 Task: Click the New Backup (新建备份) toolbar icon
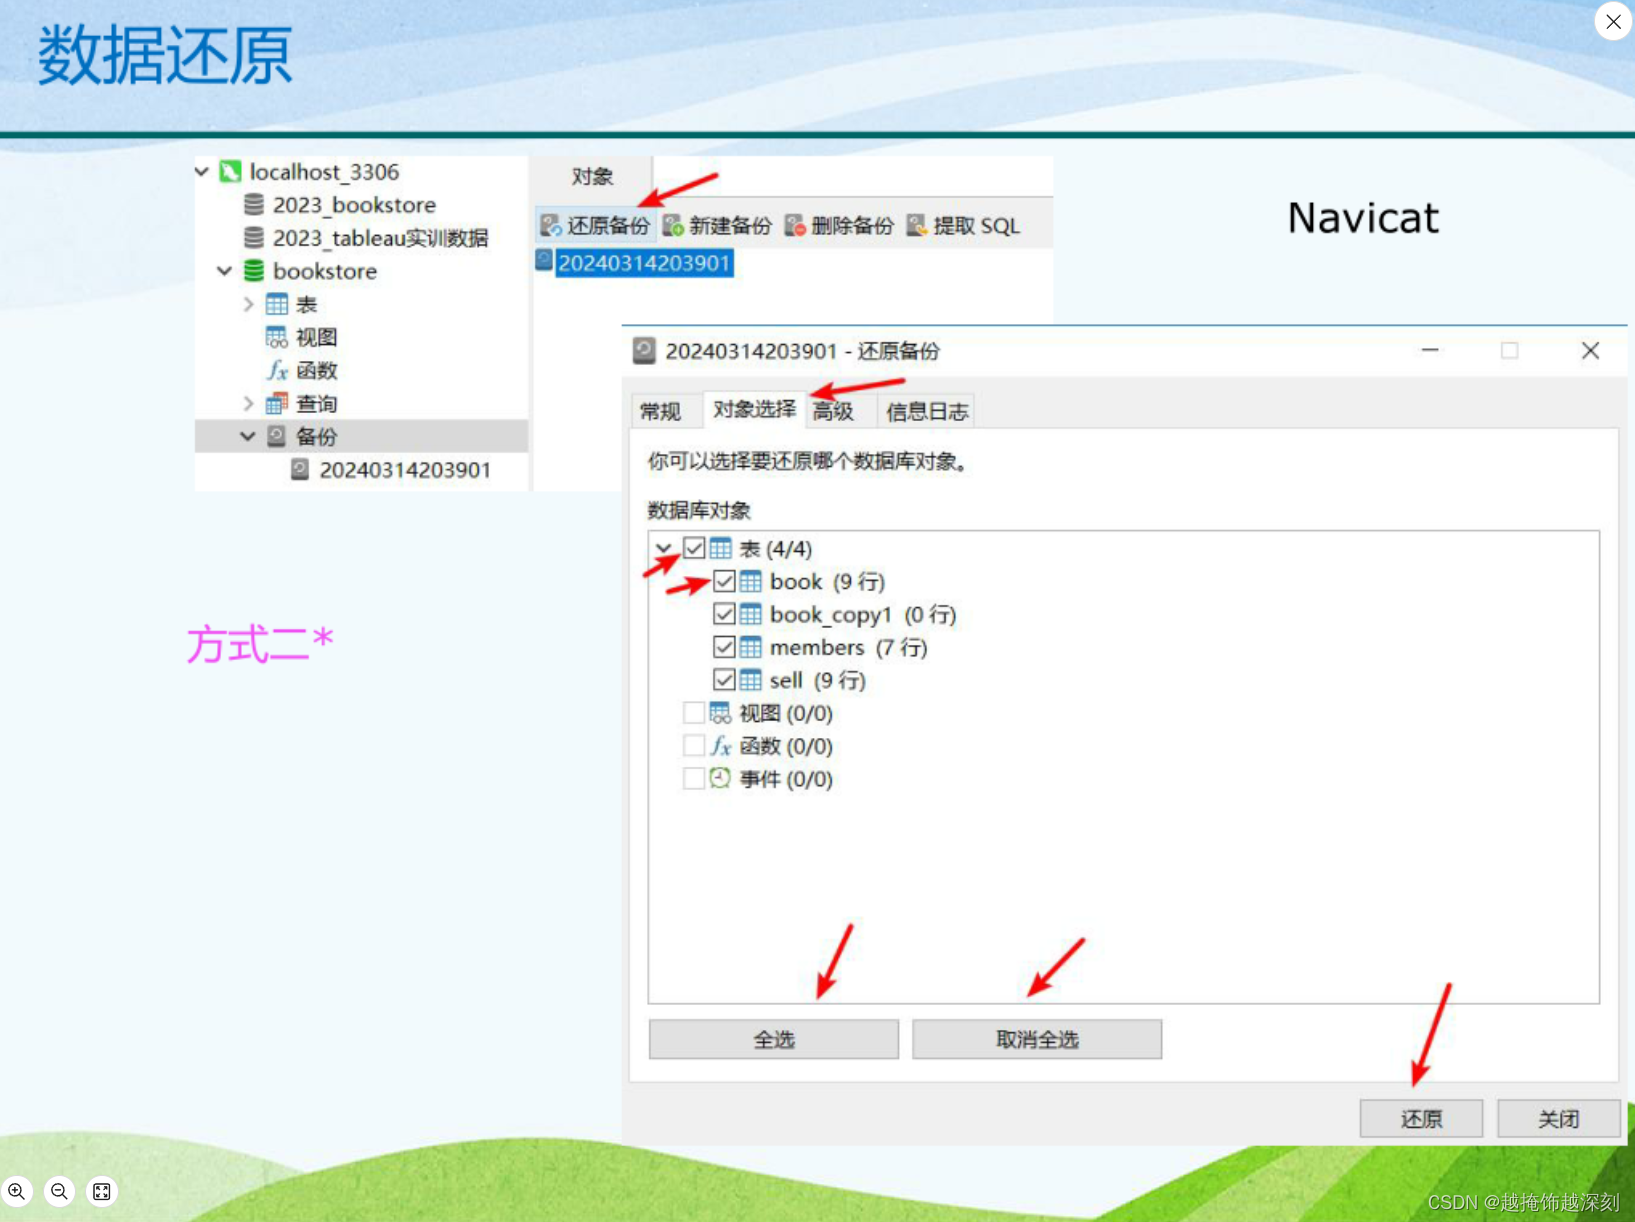click(x=673, y=226)
